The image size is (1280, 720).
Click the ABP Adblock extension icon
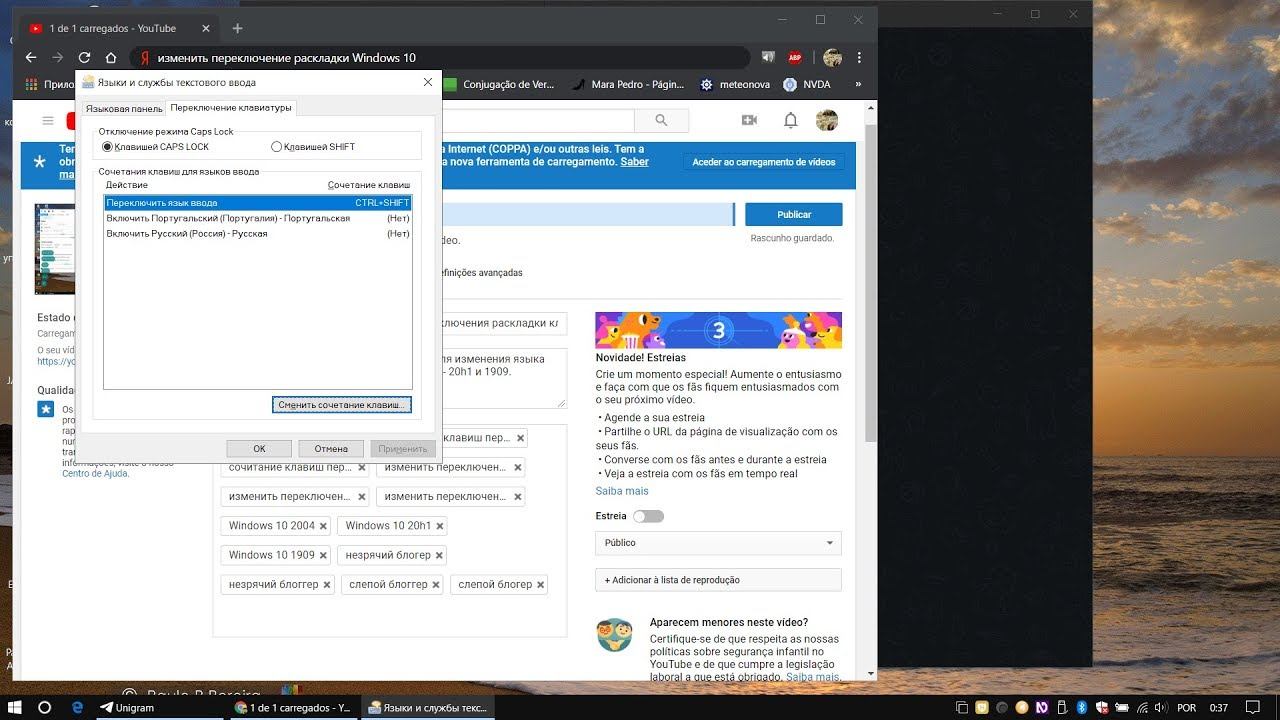click(x=795, y=58)
